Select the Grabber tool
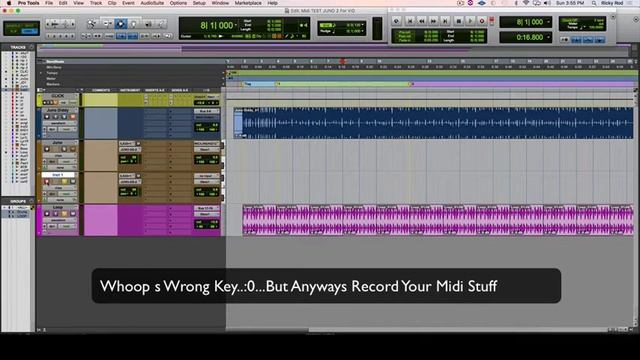 (x=134, y=24)
